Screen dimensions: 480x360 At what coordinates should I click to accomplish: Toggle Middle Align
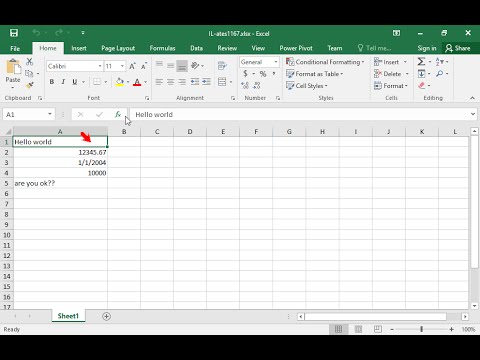pyautogui.click(x=171, y=65)
